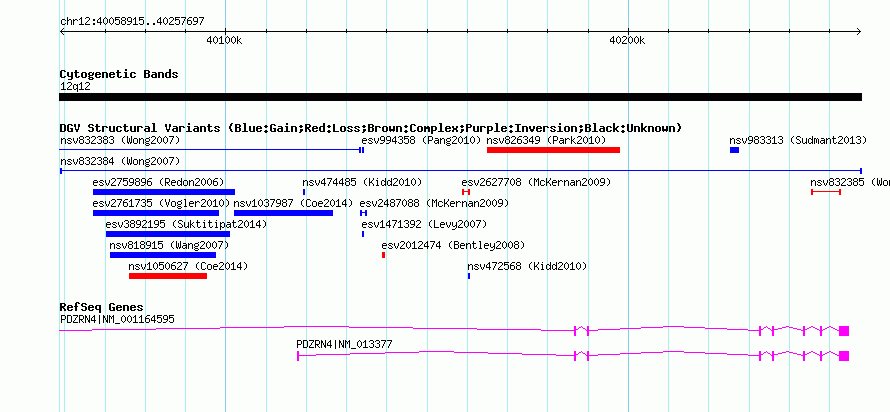Click esv2627708 (McKernan2009) label
Image resolution: width=890 pixels, height=412 pixels.
tap(536, 182)
